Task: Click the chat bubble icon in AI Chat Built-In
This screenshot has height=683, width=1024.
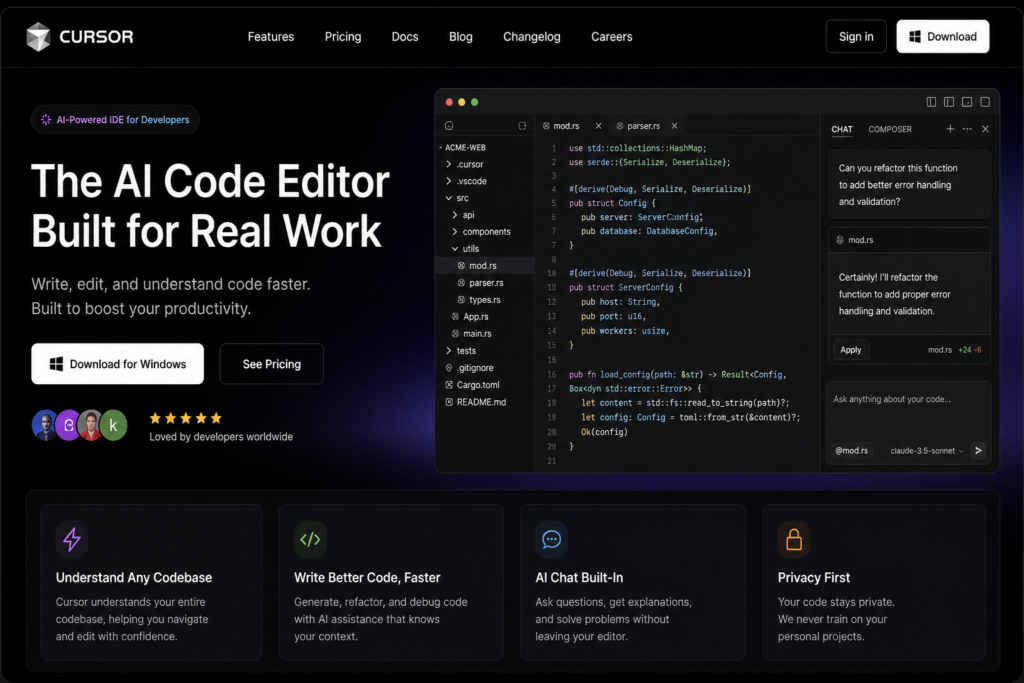Action: coord(552,539)
